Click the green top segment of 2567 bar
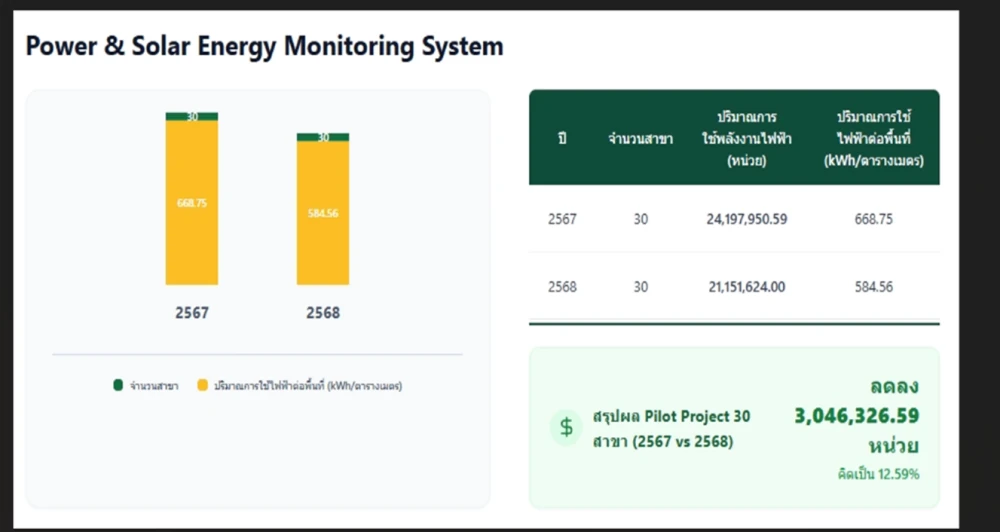1000x532 pixels. point(192,116)
